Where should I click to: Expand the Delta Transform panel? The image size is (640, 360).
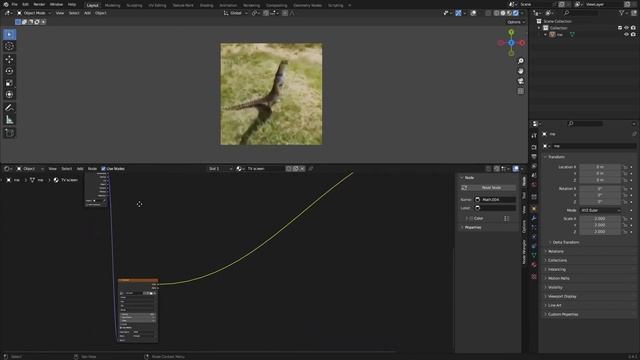tap(565, 242)
